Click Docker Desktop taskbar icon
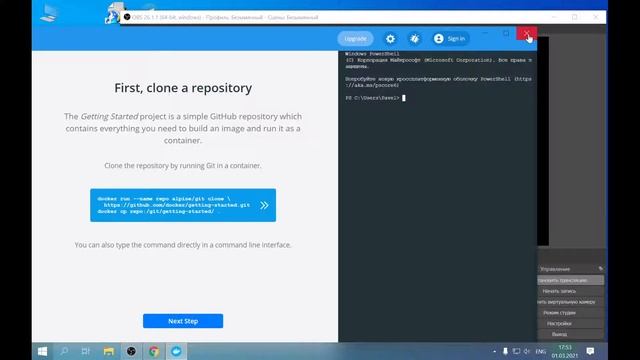The image size is (640, 360). [176, 351]
